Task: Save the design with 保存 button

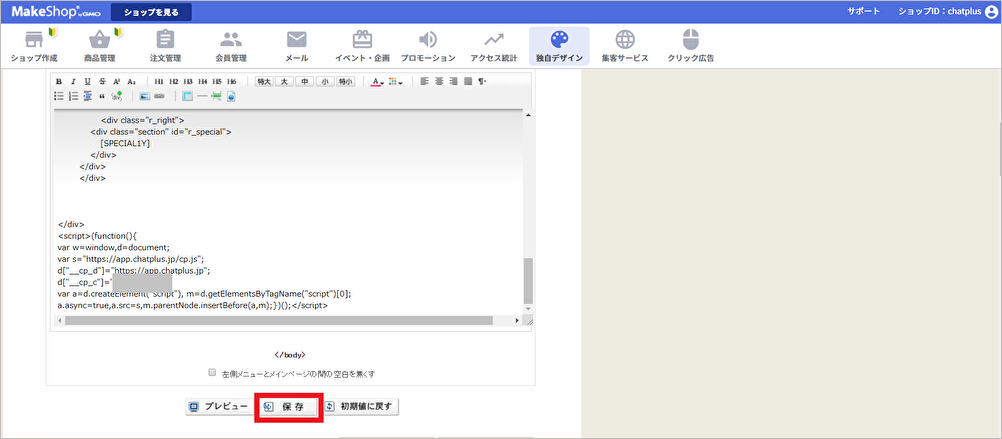Action: tap(289, 406)
